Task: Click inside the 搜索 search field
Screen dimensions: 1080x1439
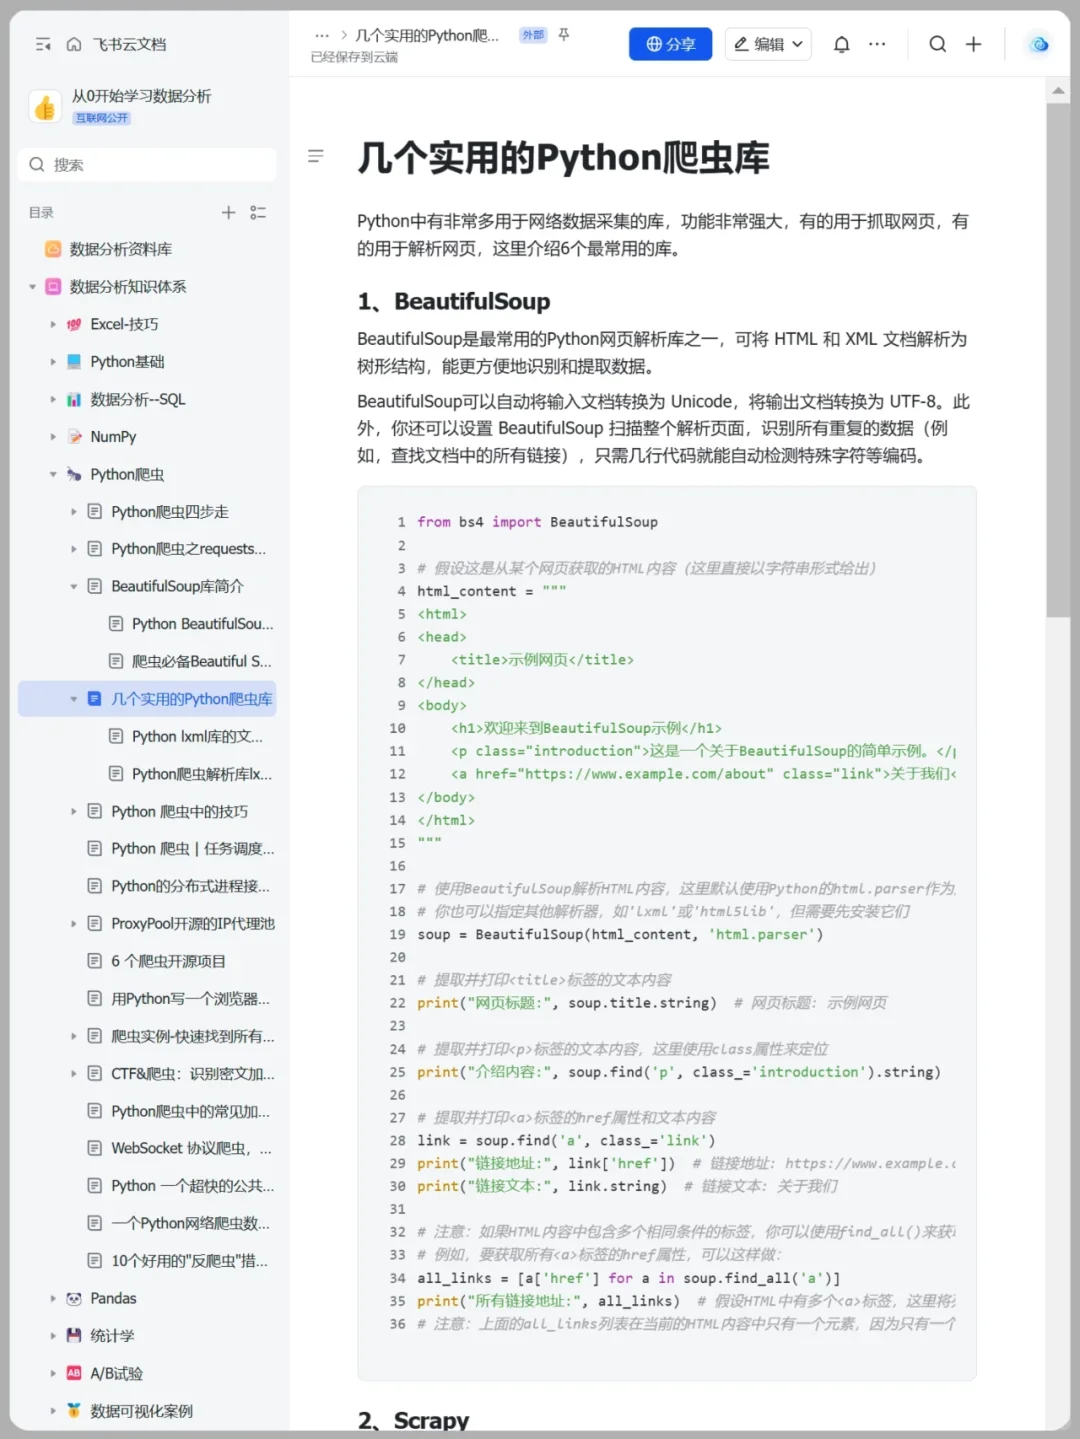Action: tap(147, 165)
